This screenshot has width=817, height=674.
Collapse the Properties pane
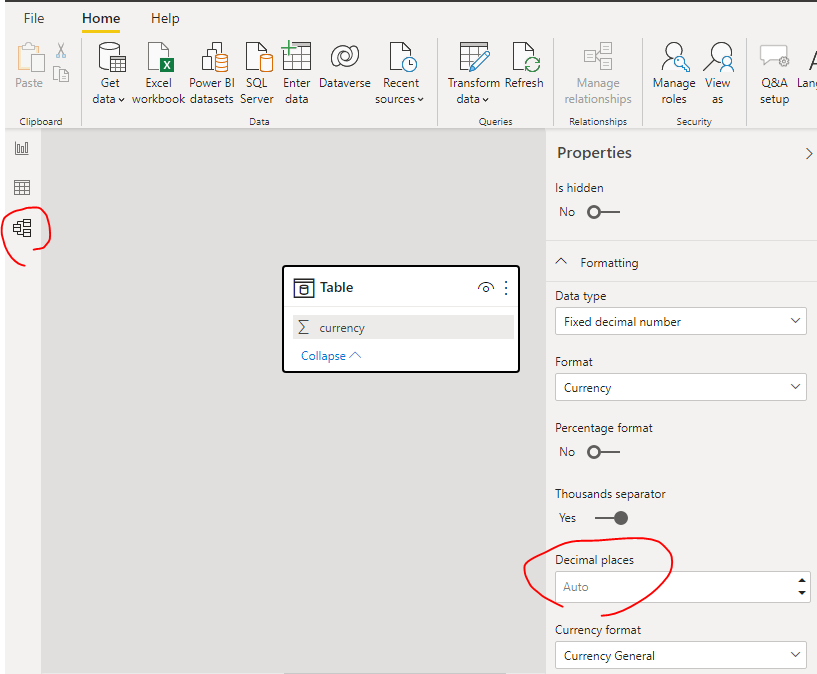809,154
